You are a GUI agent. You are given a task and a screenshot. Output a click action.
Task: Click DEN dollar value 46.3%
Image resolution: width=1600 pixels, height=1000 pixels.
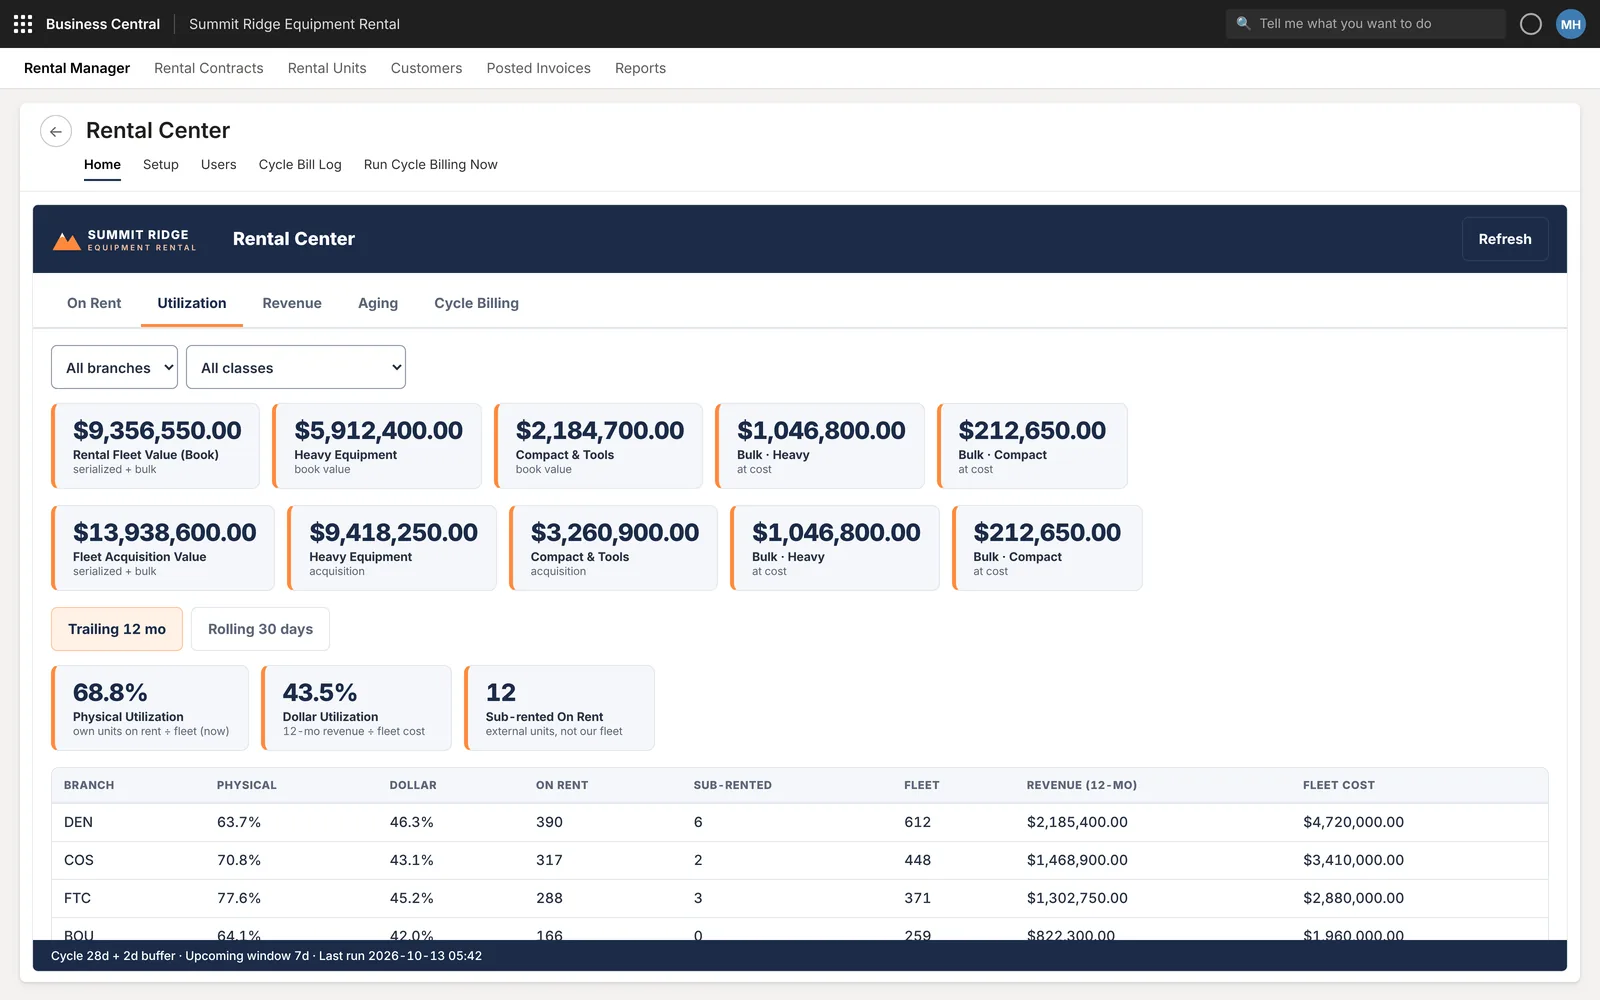412,822
